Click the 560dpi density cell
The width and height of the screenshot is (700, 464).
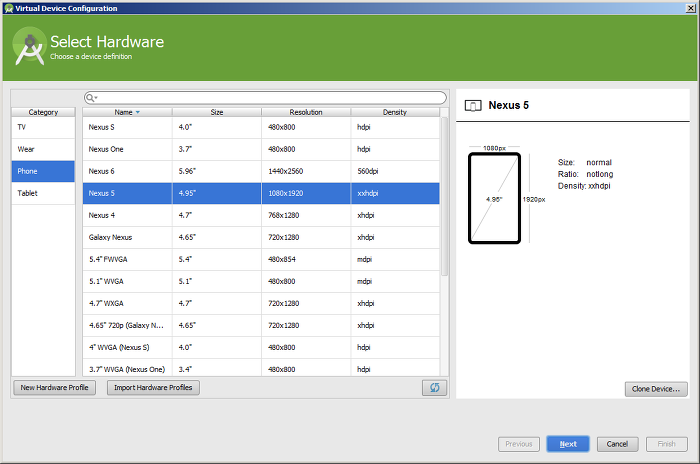395,171
